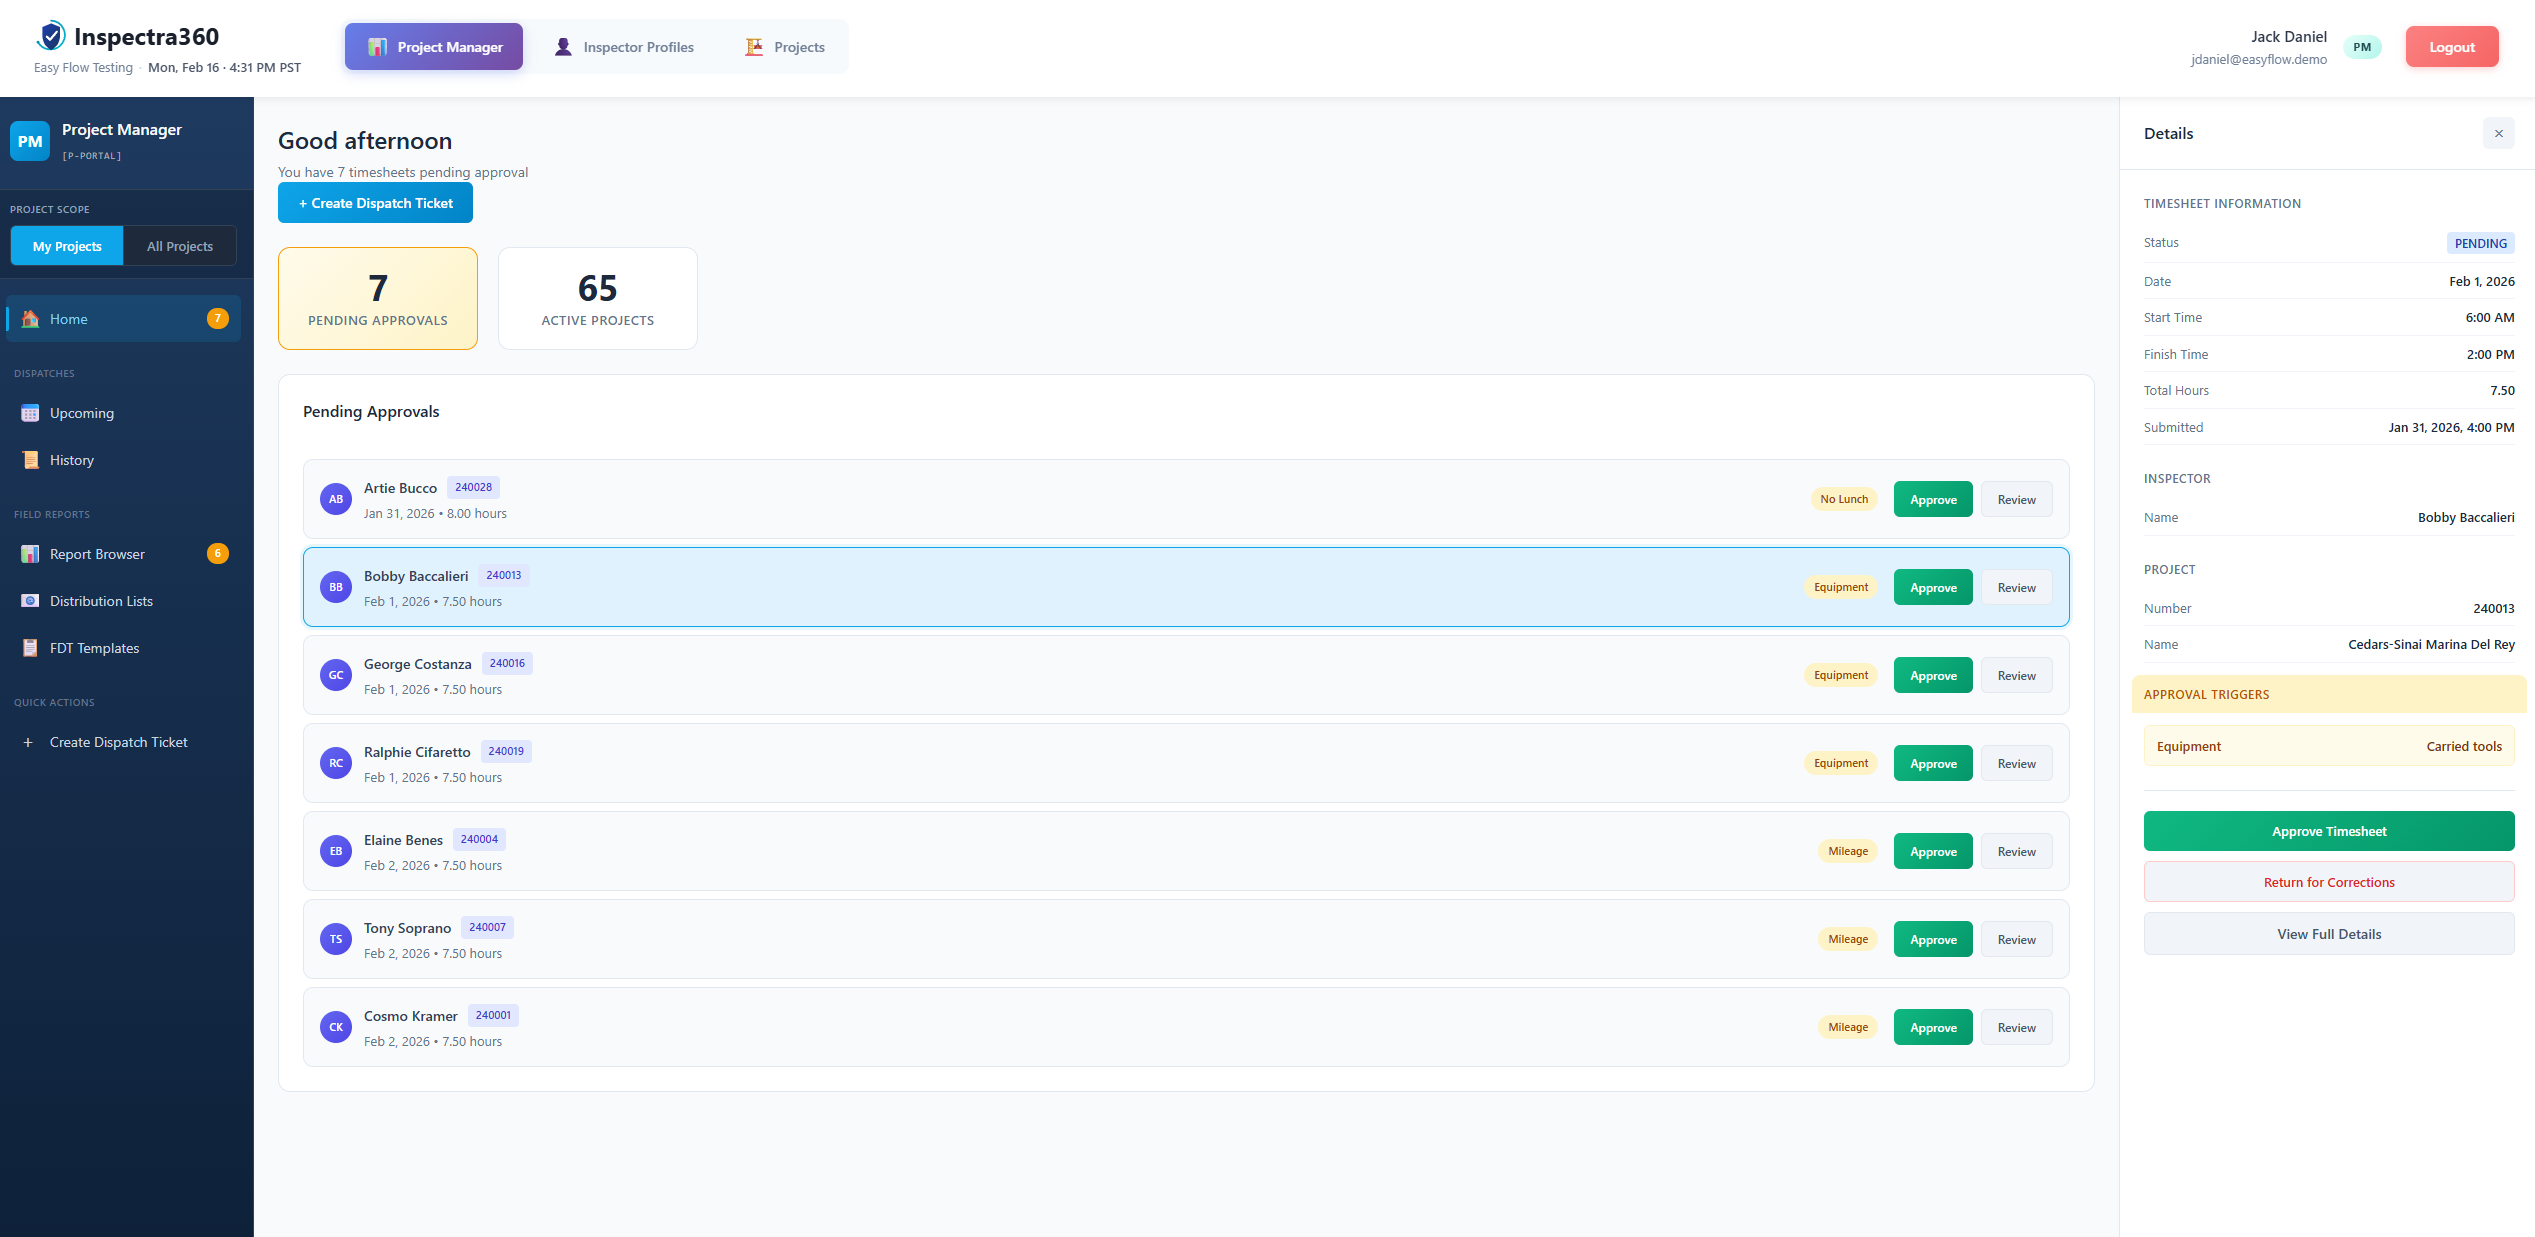Click Tony Soprano's avatar circle
The width and height of the screenshot is (2535, 1237).
click(x=335, y=938)
